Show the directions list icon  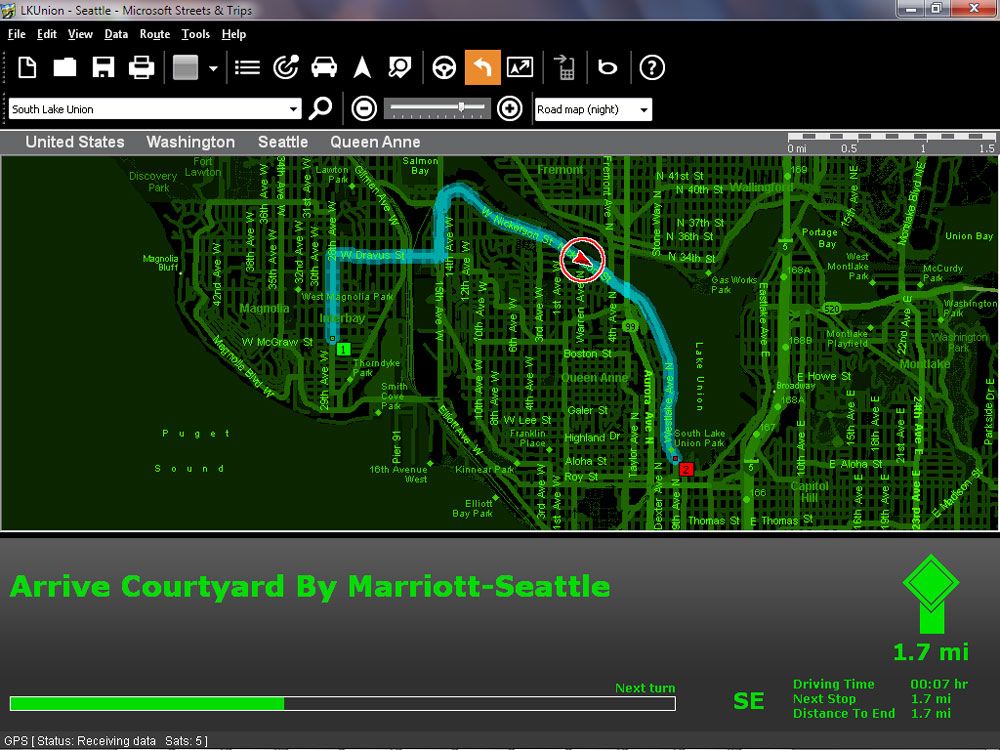247,67
